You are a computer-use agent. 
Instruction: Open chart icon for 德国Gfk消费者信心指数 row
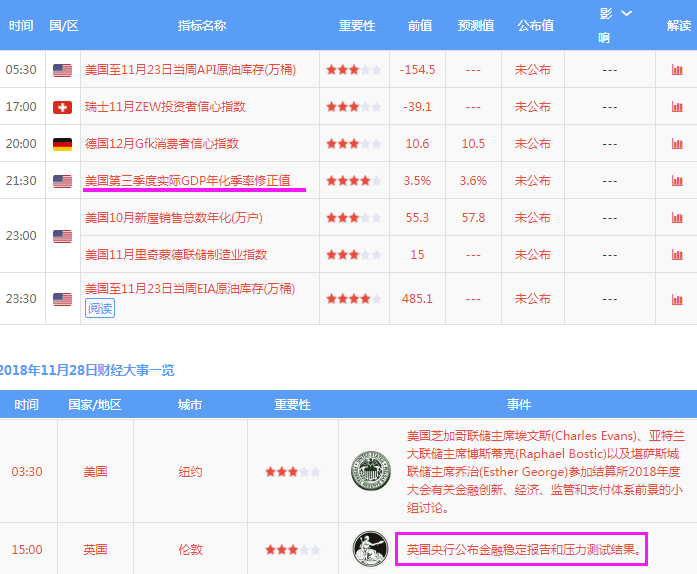tap(677, 144)
